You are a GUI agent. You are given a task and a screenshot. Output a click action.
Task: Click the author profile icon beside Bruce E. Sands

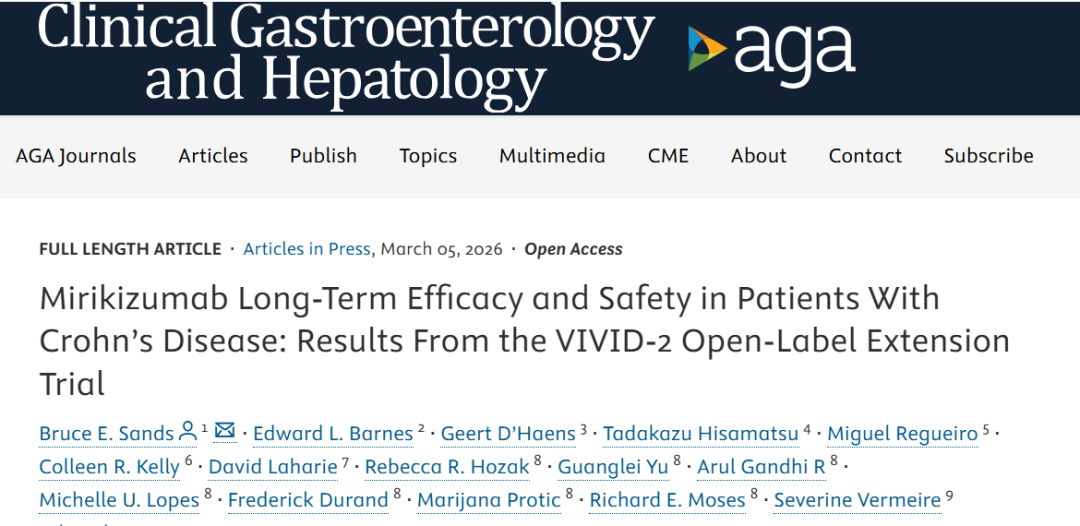point(187,432)
